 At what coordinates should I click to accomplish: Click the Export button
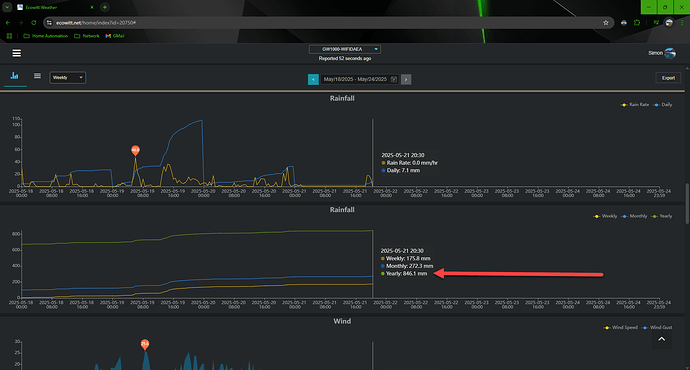668,78
